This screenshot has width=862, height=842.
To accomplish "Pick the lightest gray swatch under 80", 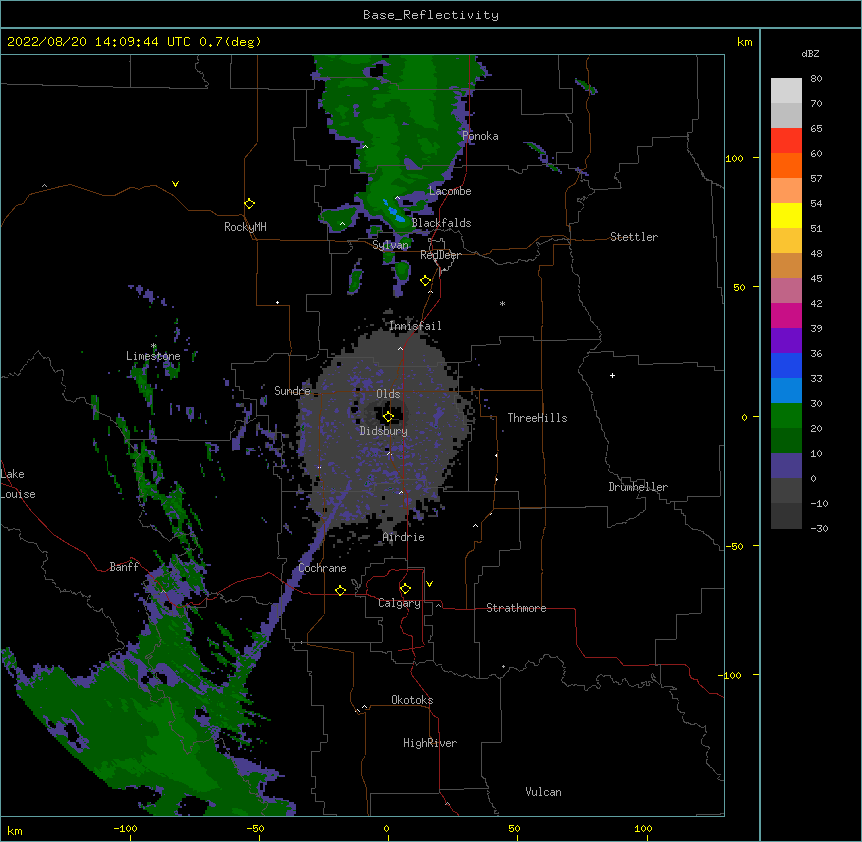I will point(786,91).
